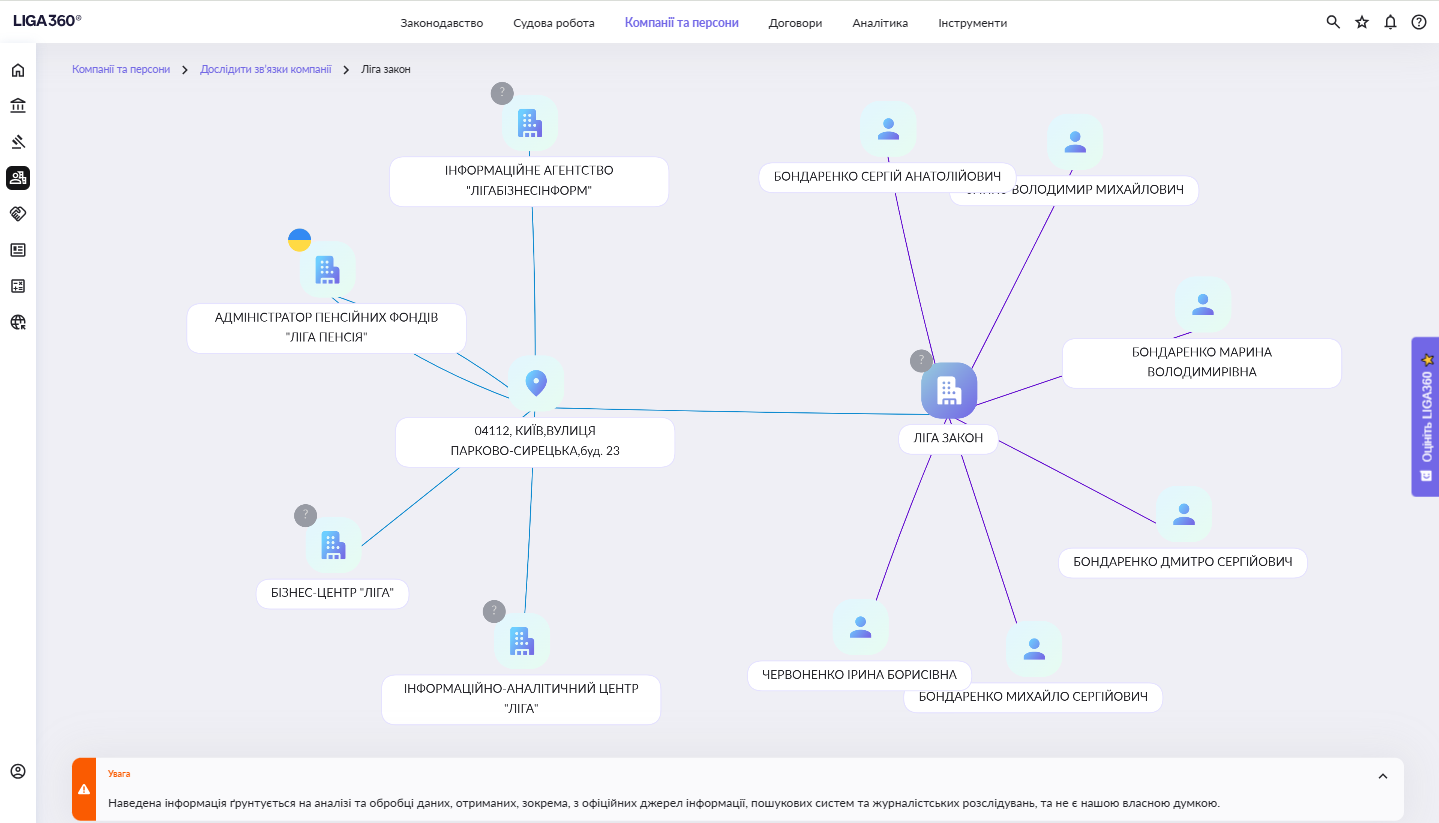Open the Інструменти menu
The image size is (1439, 823).
point(973,23)
